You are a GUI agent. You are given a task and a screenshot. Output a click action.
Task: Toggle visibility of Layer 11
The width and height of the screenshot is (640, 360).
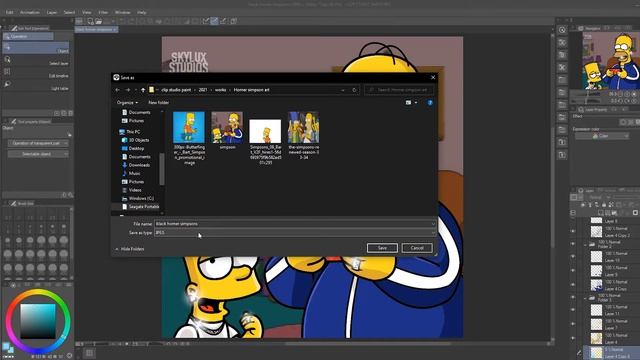pyautogui.click(x=573, y=310)
